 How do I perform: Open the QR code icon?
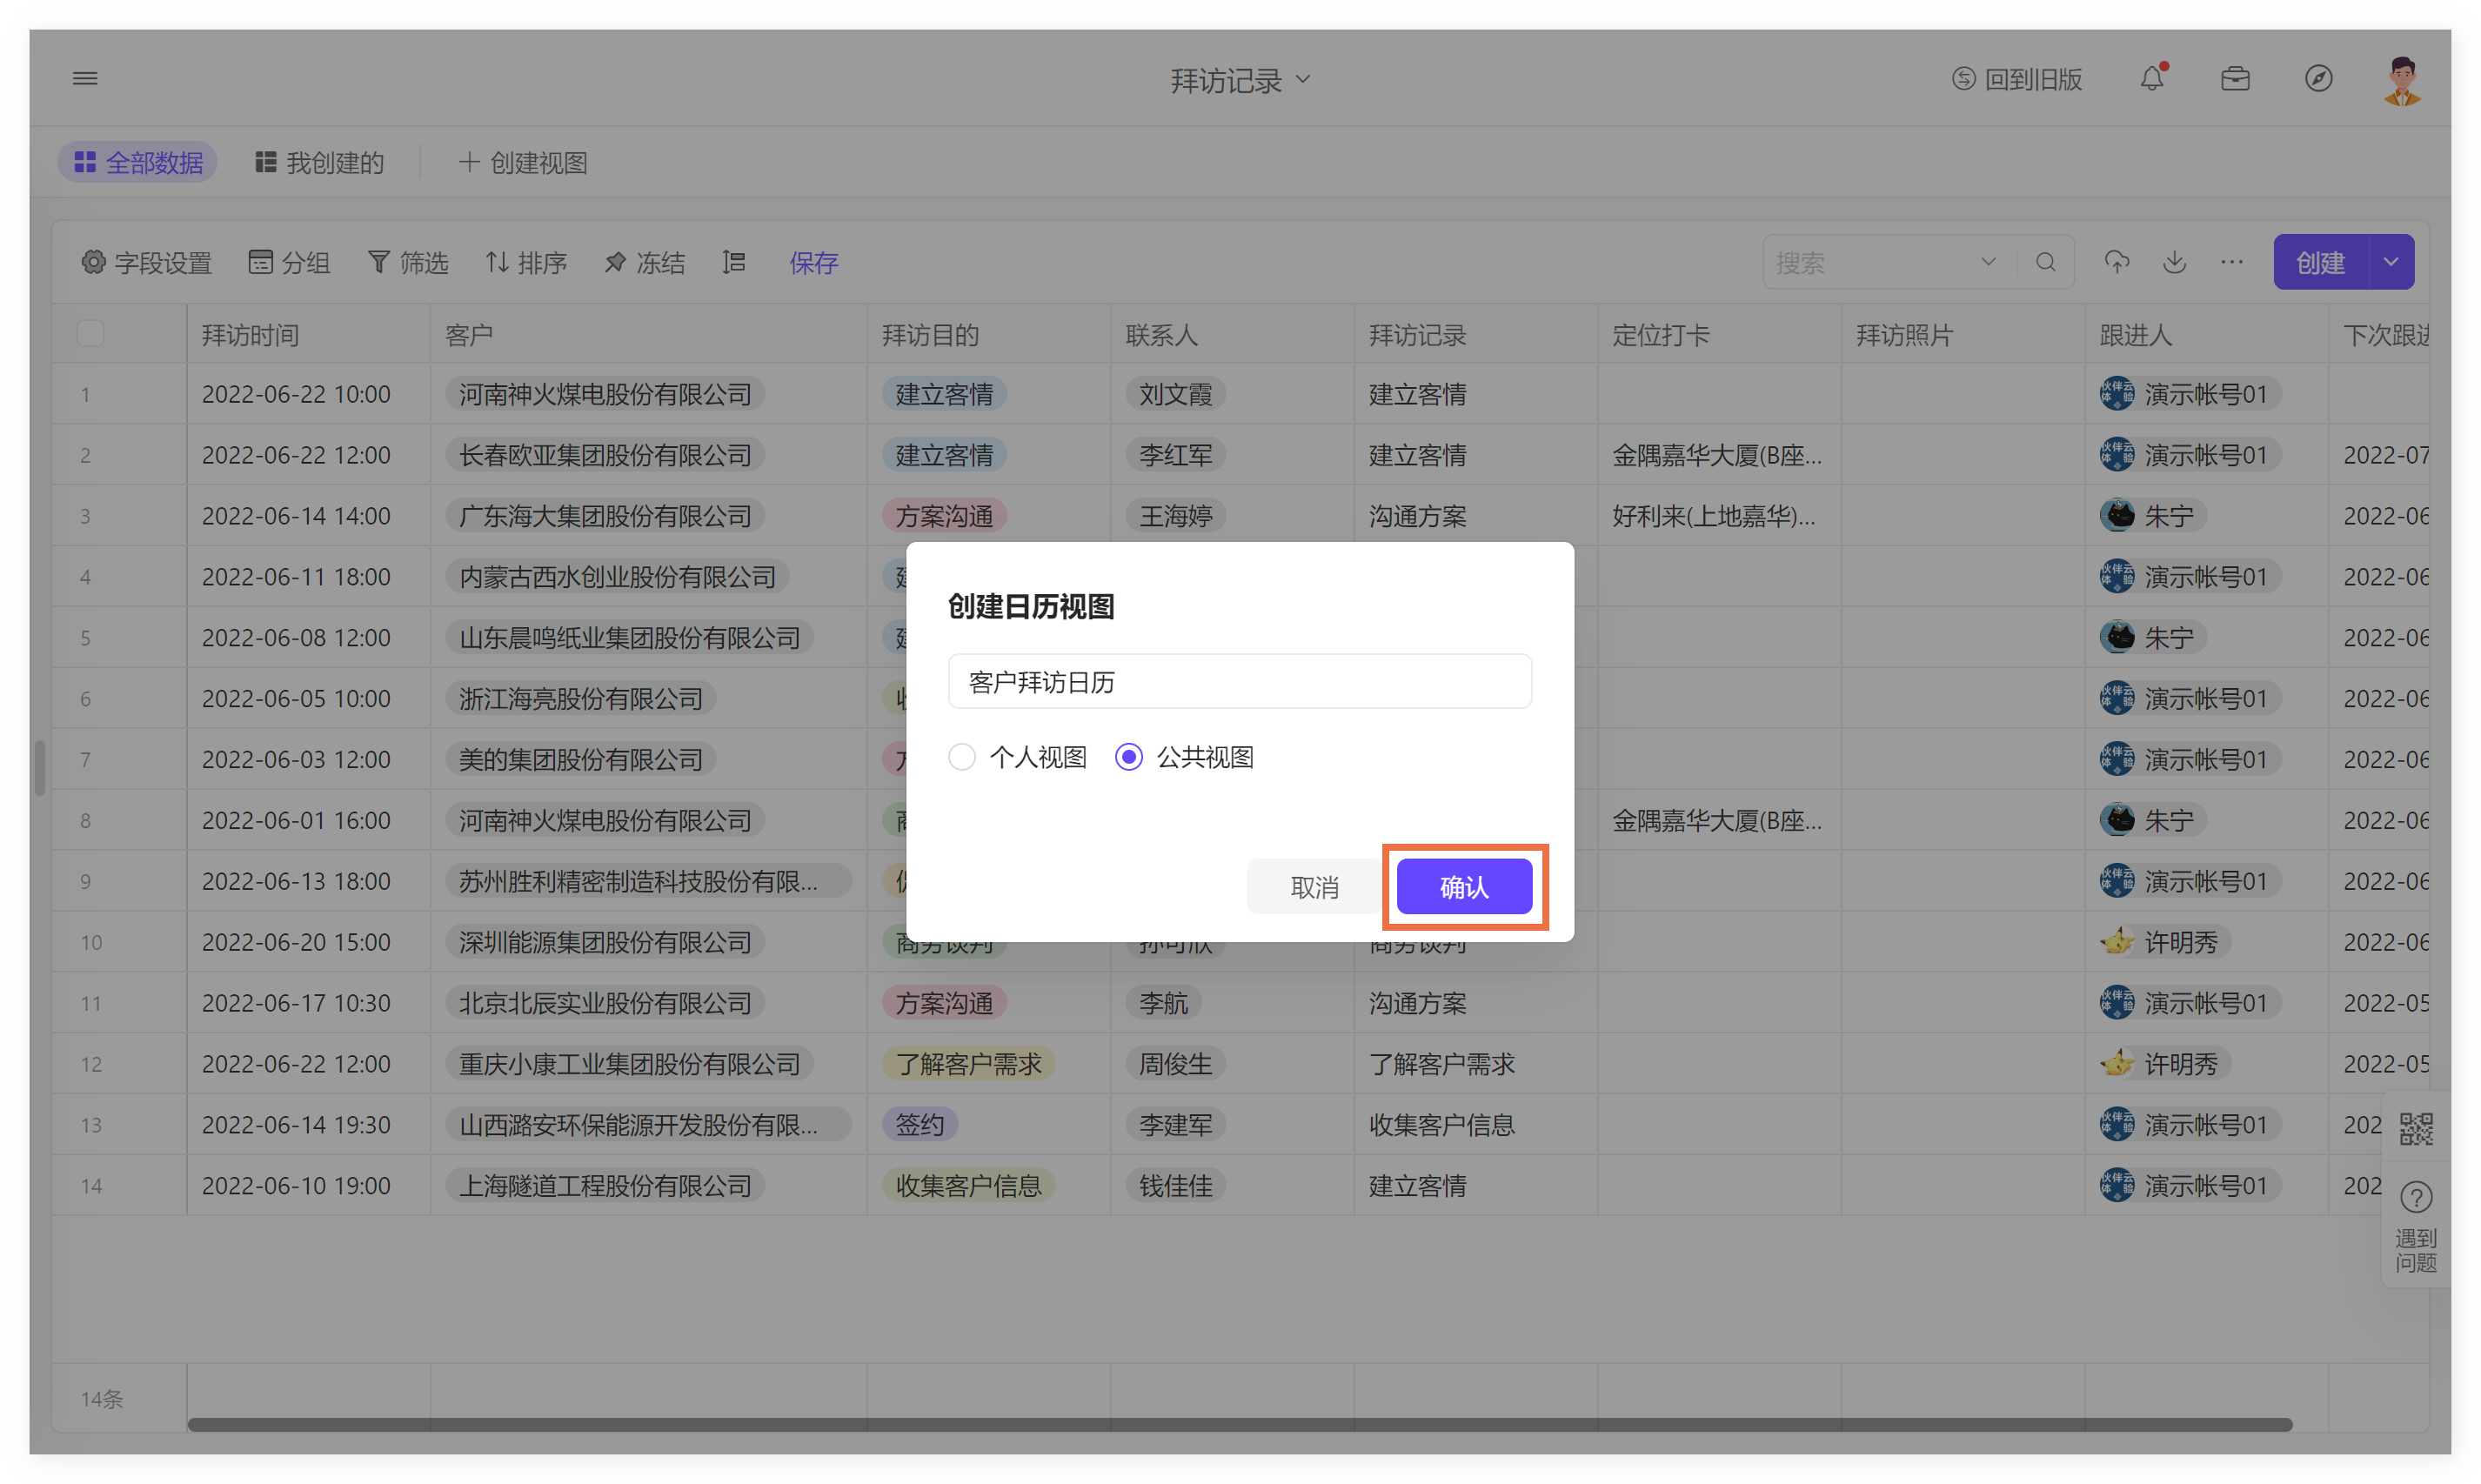click(2415, 1129)
